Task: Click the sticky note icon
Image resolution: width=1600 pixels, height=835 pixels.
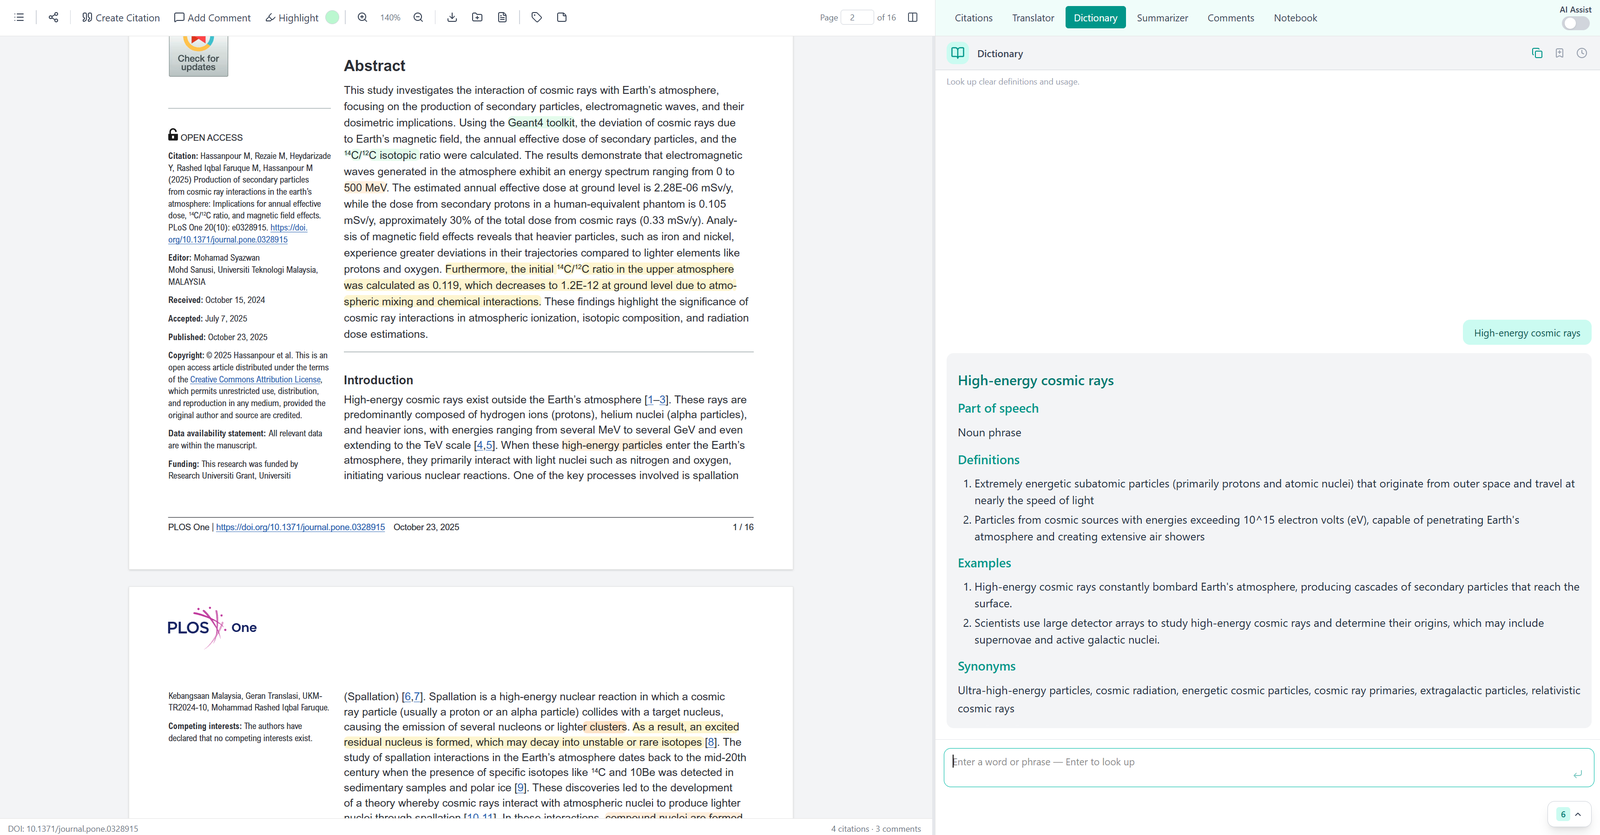Action: pos(562,17)
